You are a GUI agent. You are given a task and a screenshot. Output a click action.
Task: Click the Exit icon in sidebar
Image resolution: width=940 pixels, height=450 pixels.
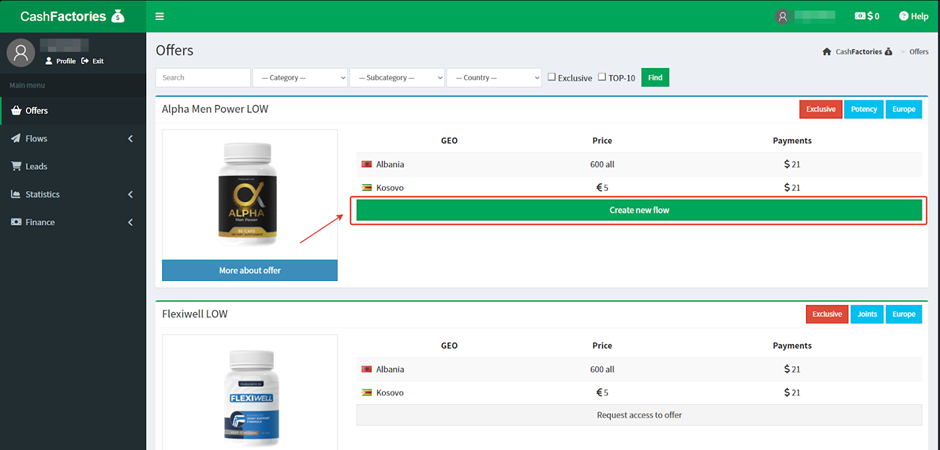coord(85,61)
